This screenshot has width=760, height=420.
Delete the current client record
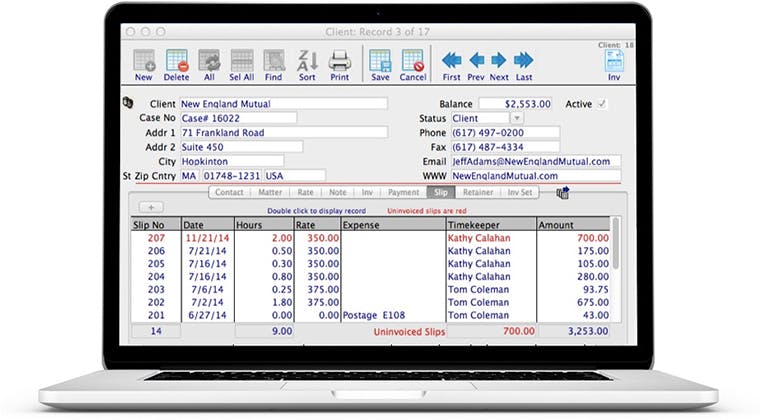click(x=176, y=65)
